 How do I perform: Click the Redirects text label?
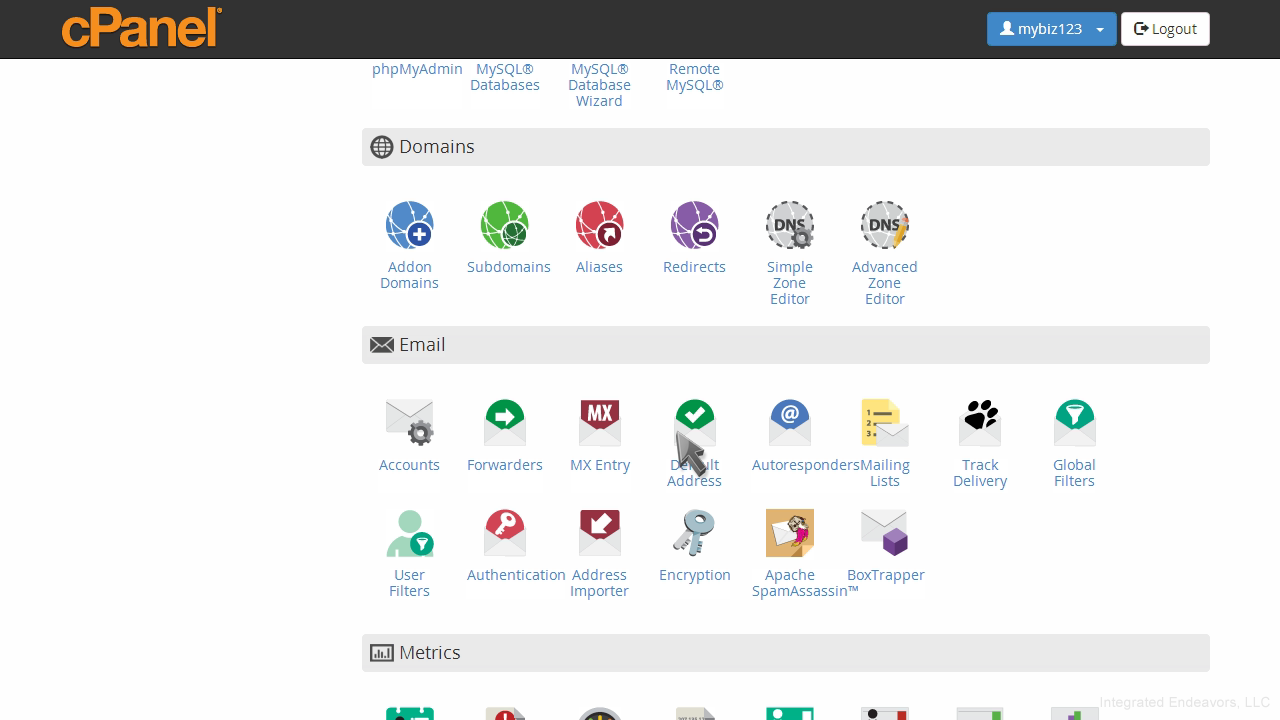point(694,267)
